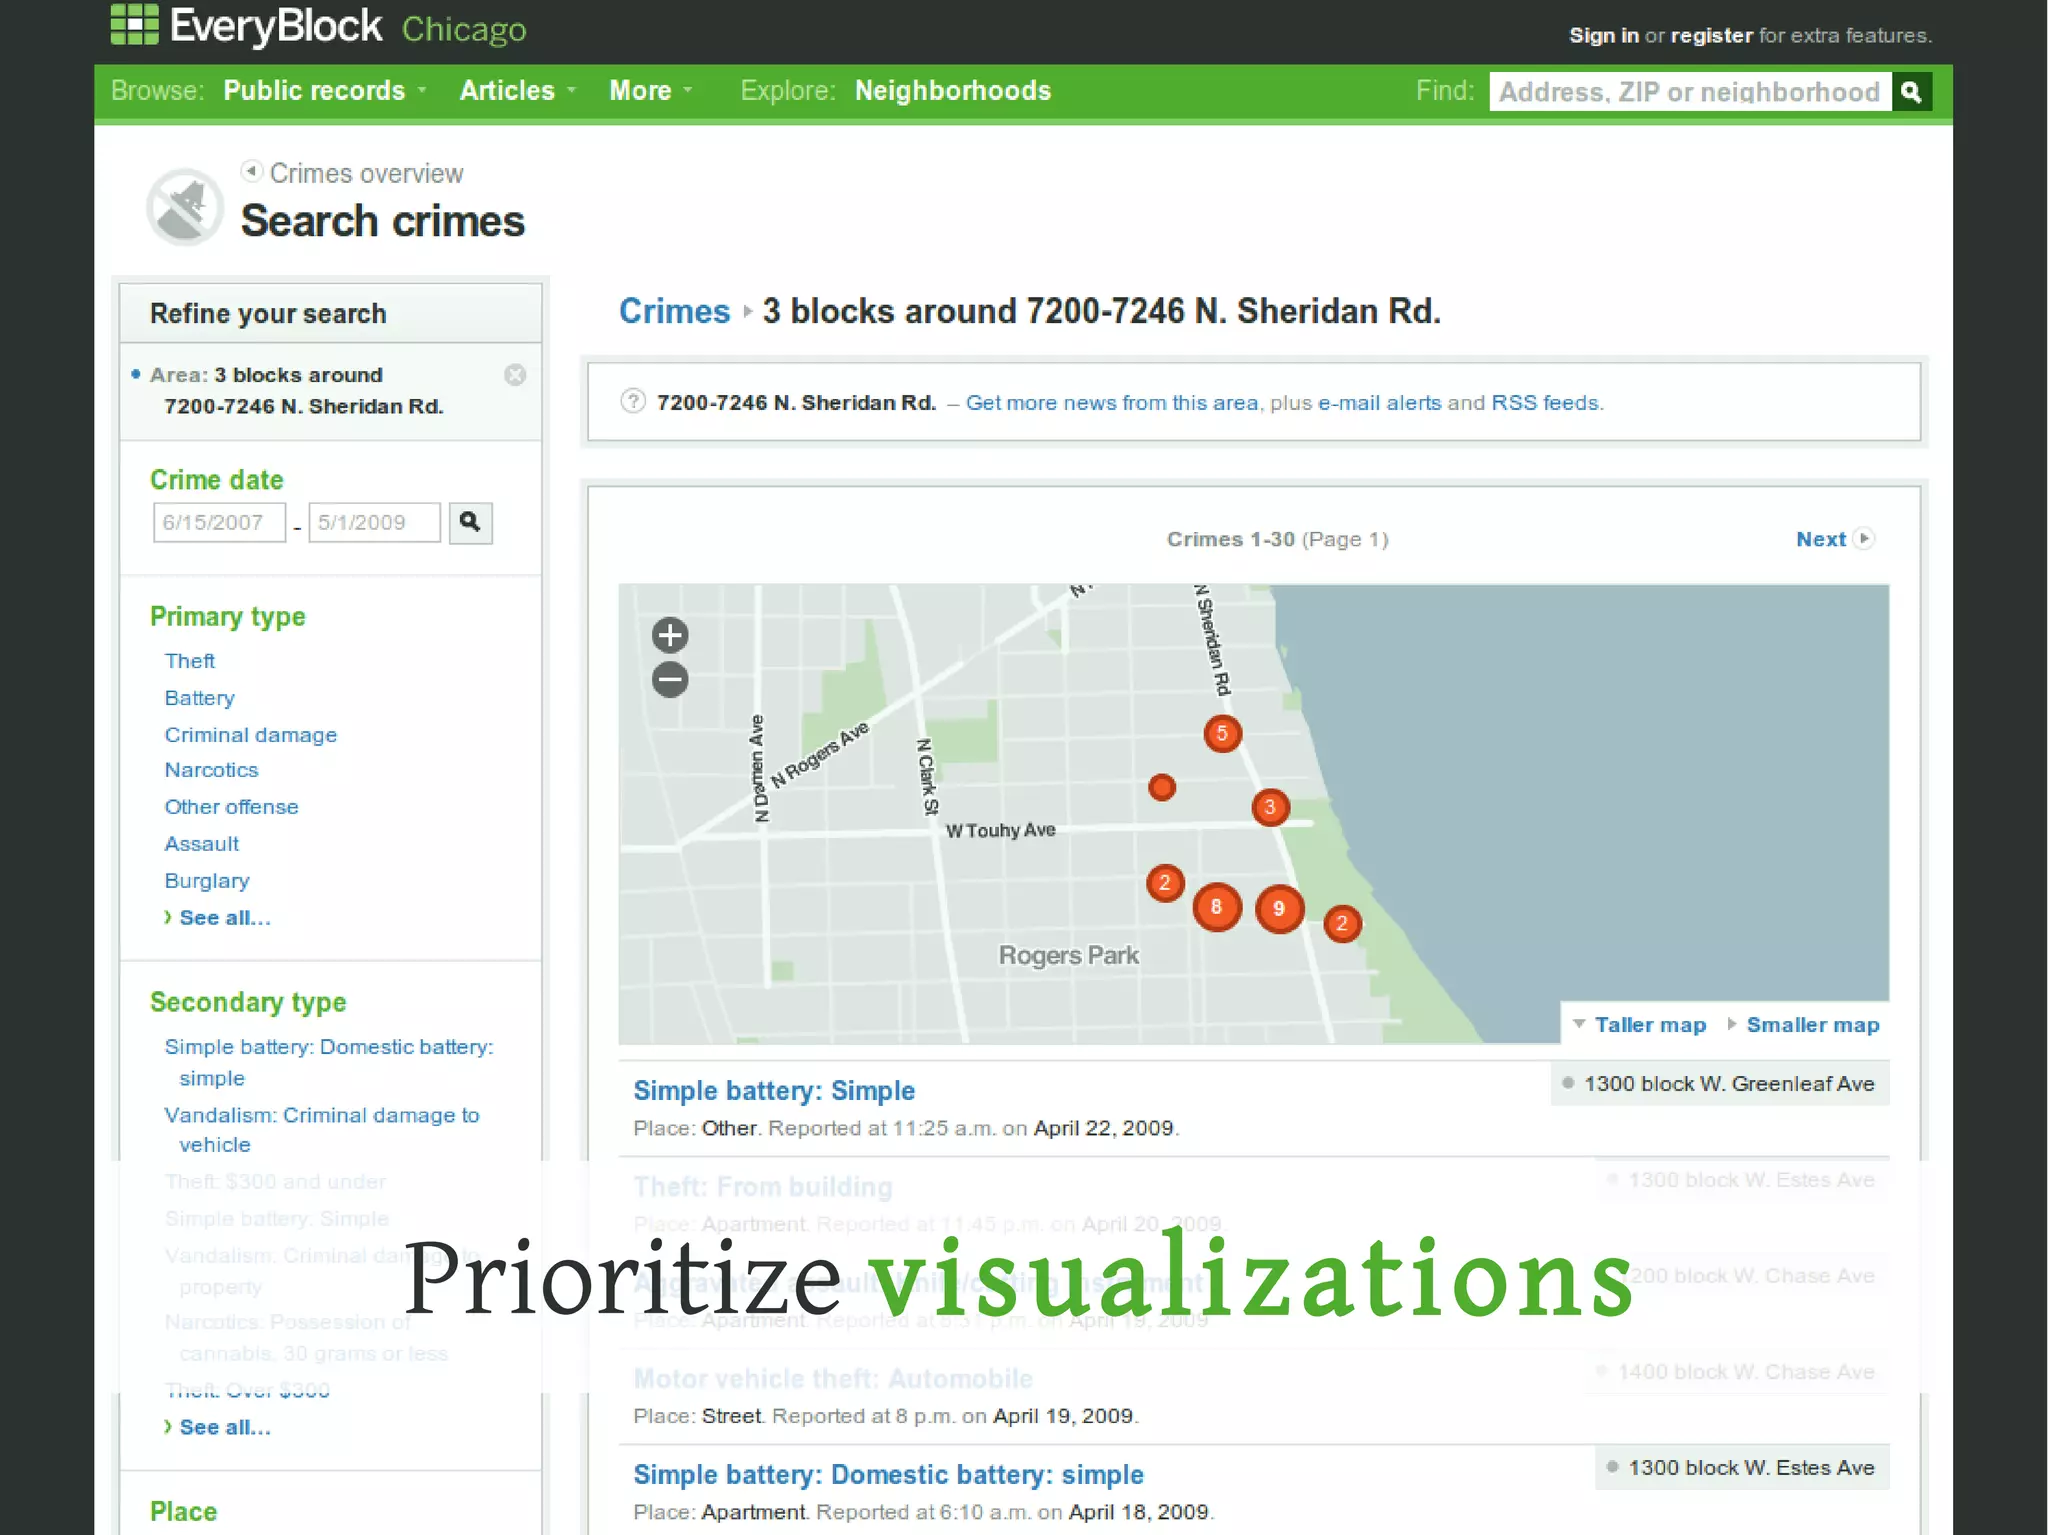The image size is (2048, 1535).
Task: Expand See all primary types
Action: tap(224, 918)
